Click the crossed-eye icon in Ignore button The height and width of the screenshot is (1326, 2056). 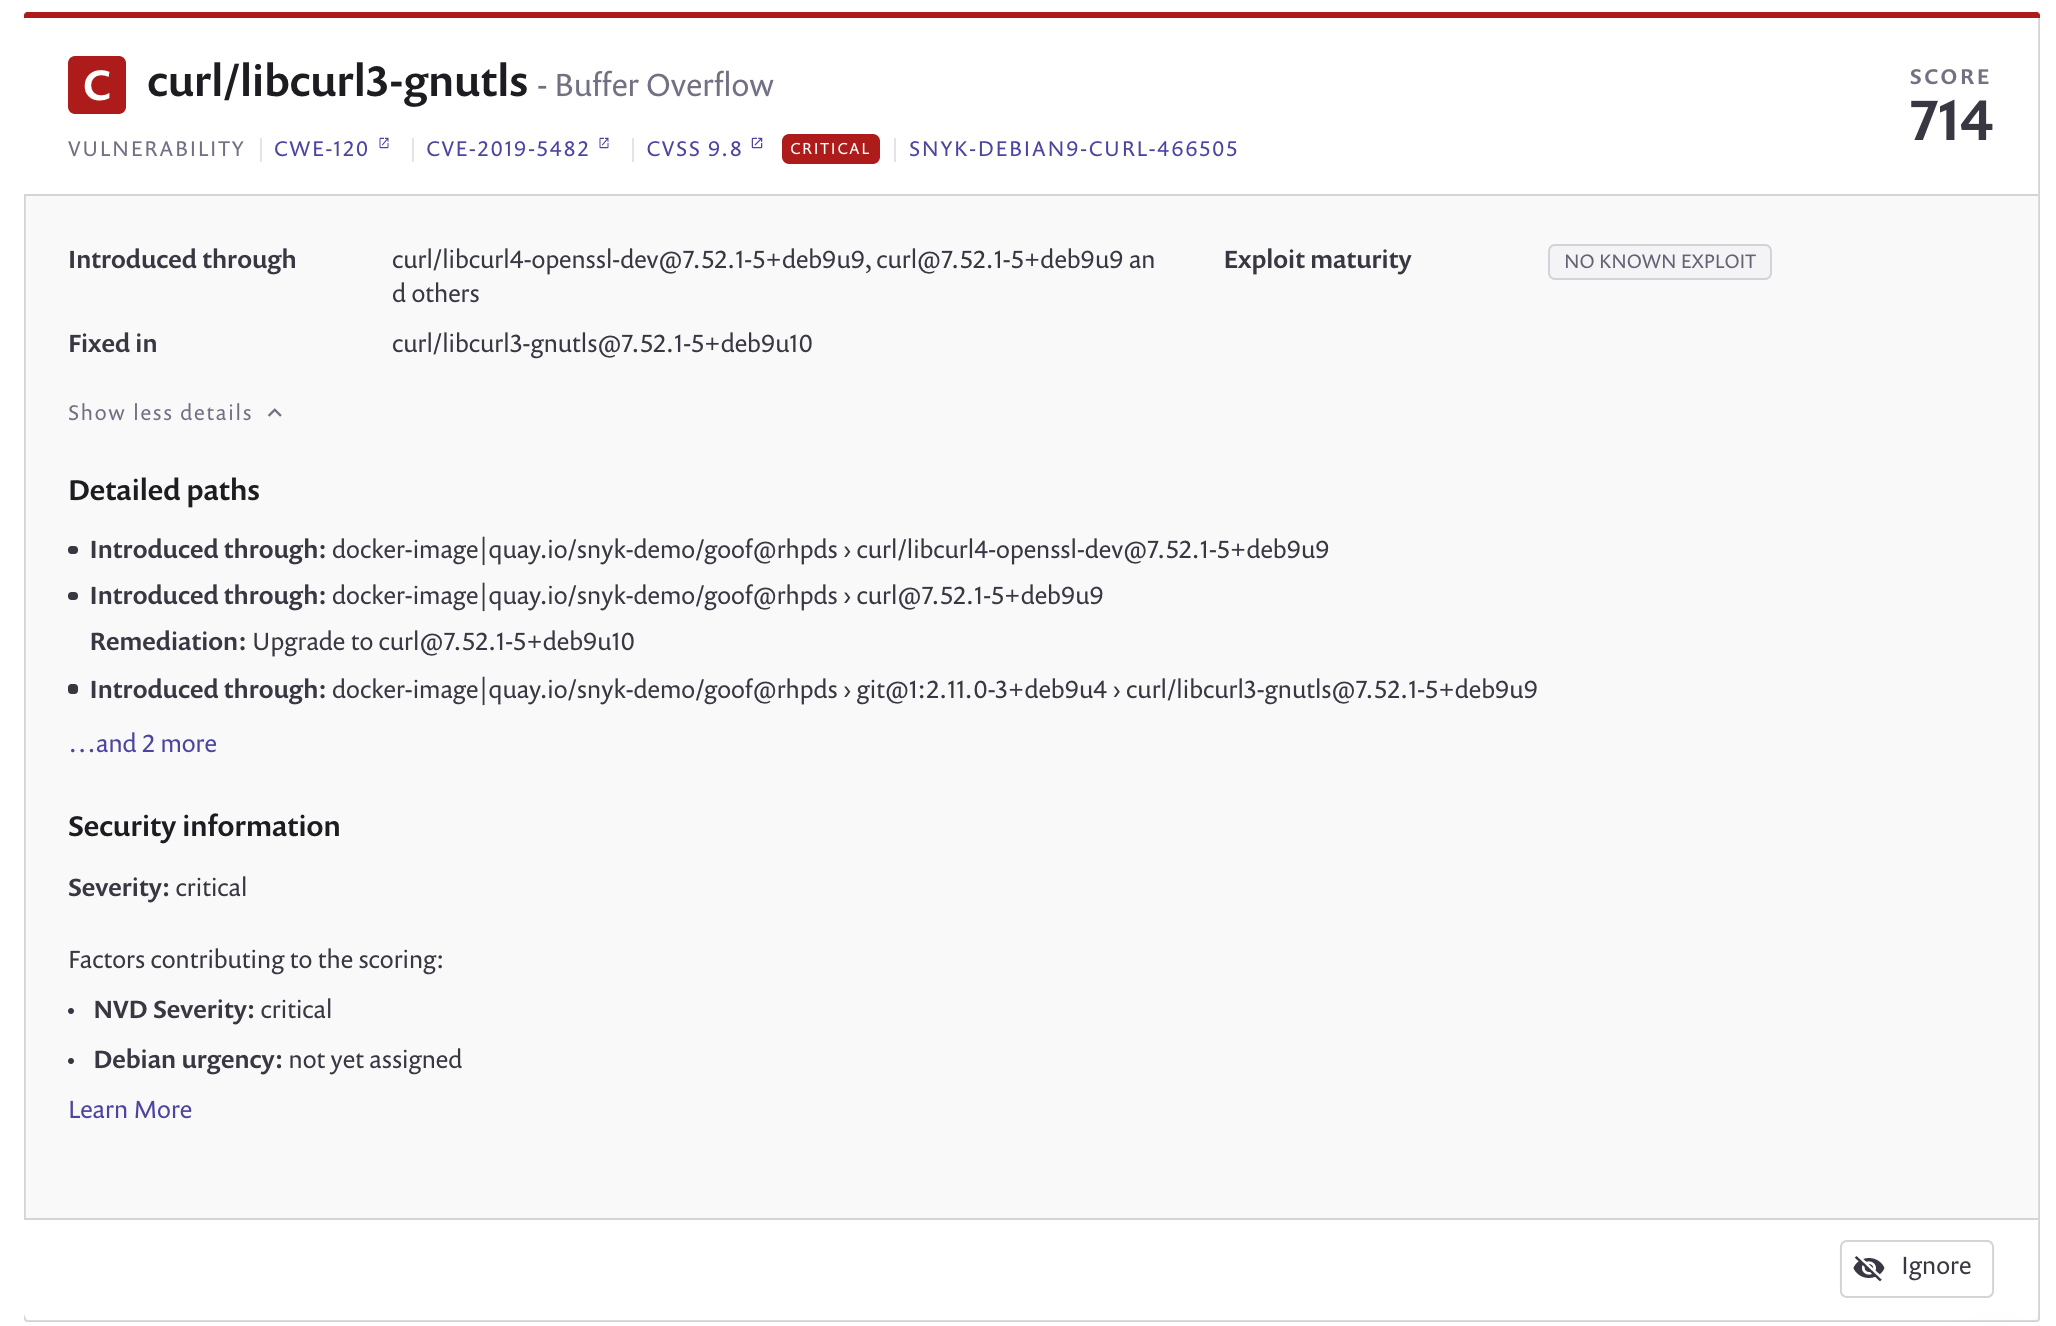click(x=1868, y=1268)
